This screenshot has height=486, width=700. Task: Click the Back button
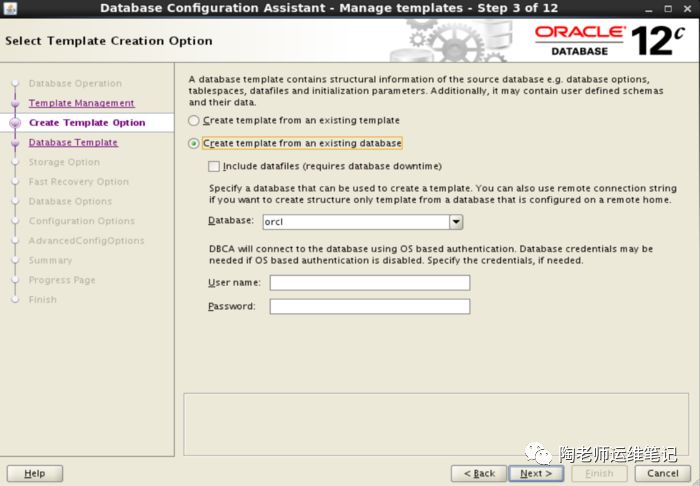[479, 474]
